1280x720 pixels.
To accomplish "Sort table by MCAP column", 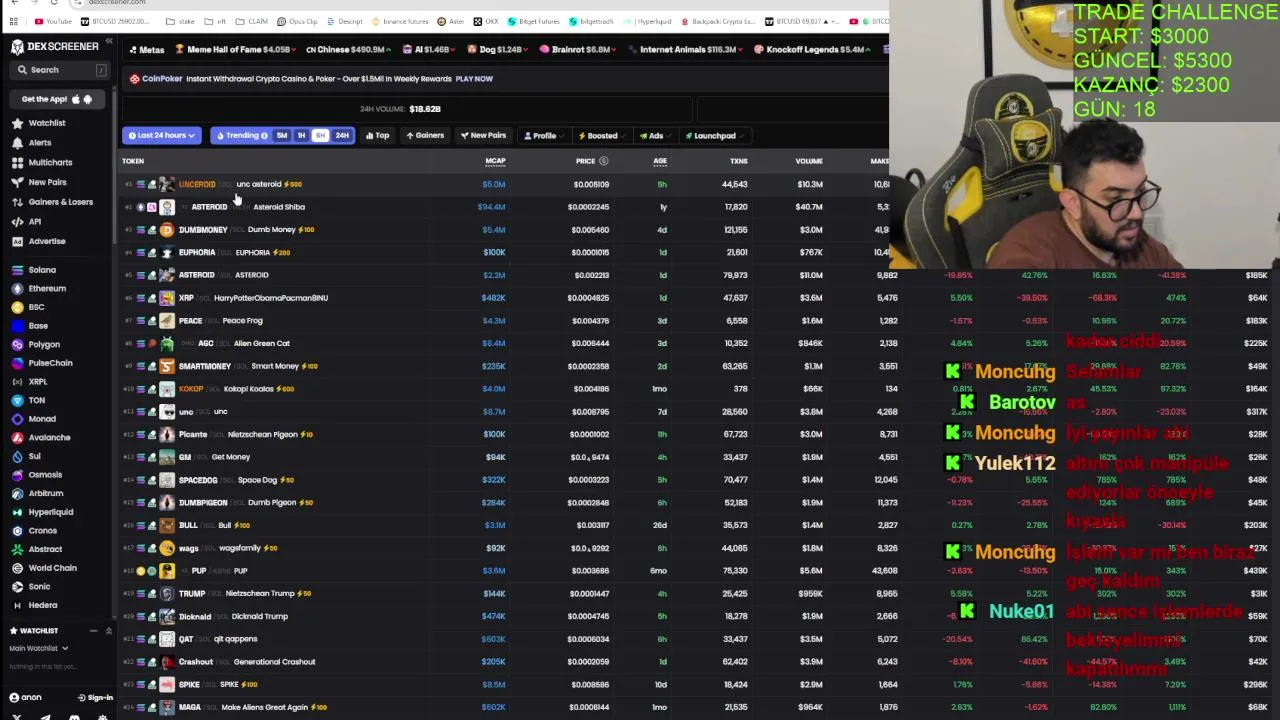I will coord(495,161).
